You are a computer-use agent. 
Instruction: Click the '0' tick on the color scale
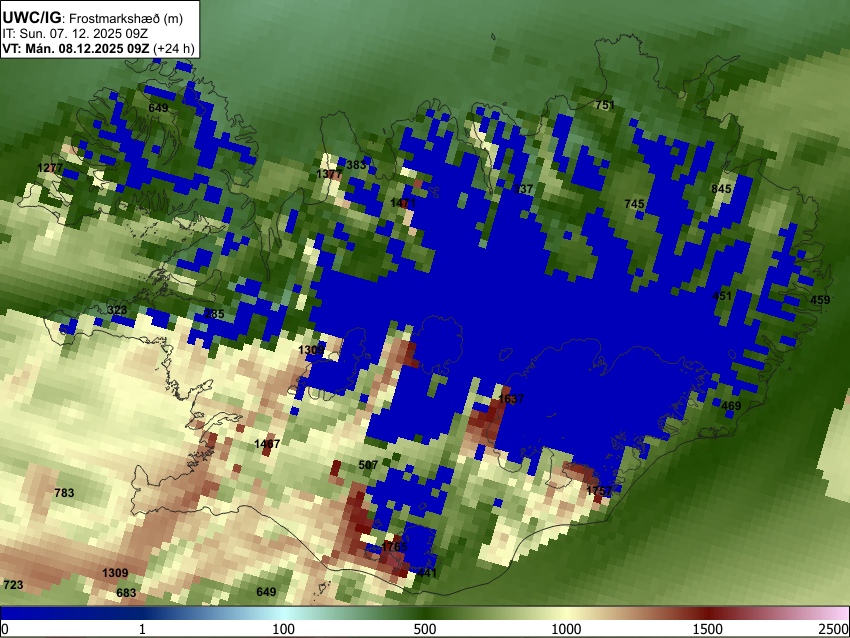click(5, 629)
